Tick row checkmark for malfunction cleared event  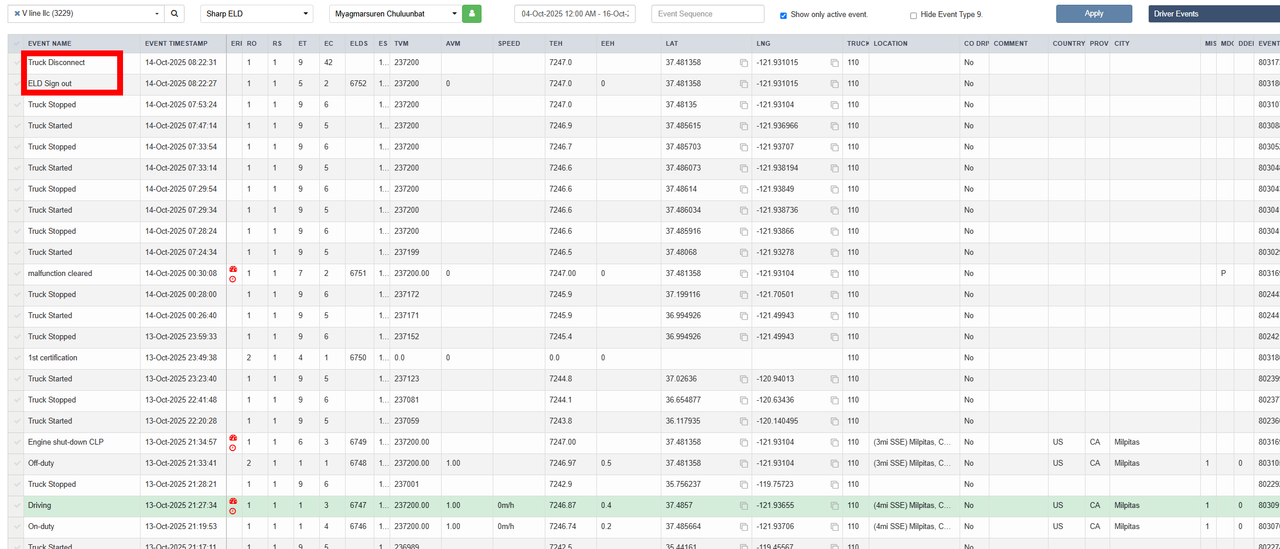(16, 273)
